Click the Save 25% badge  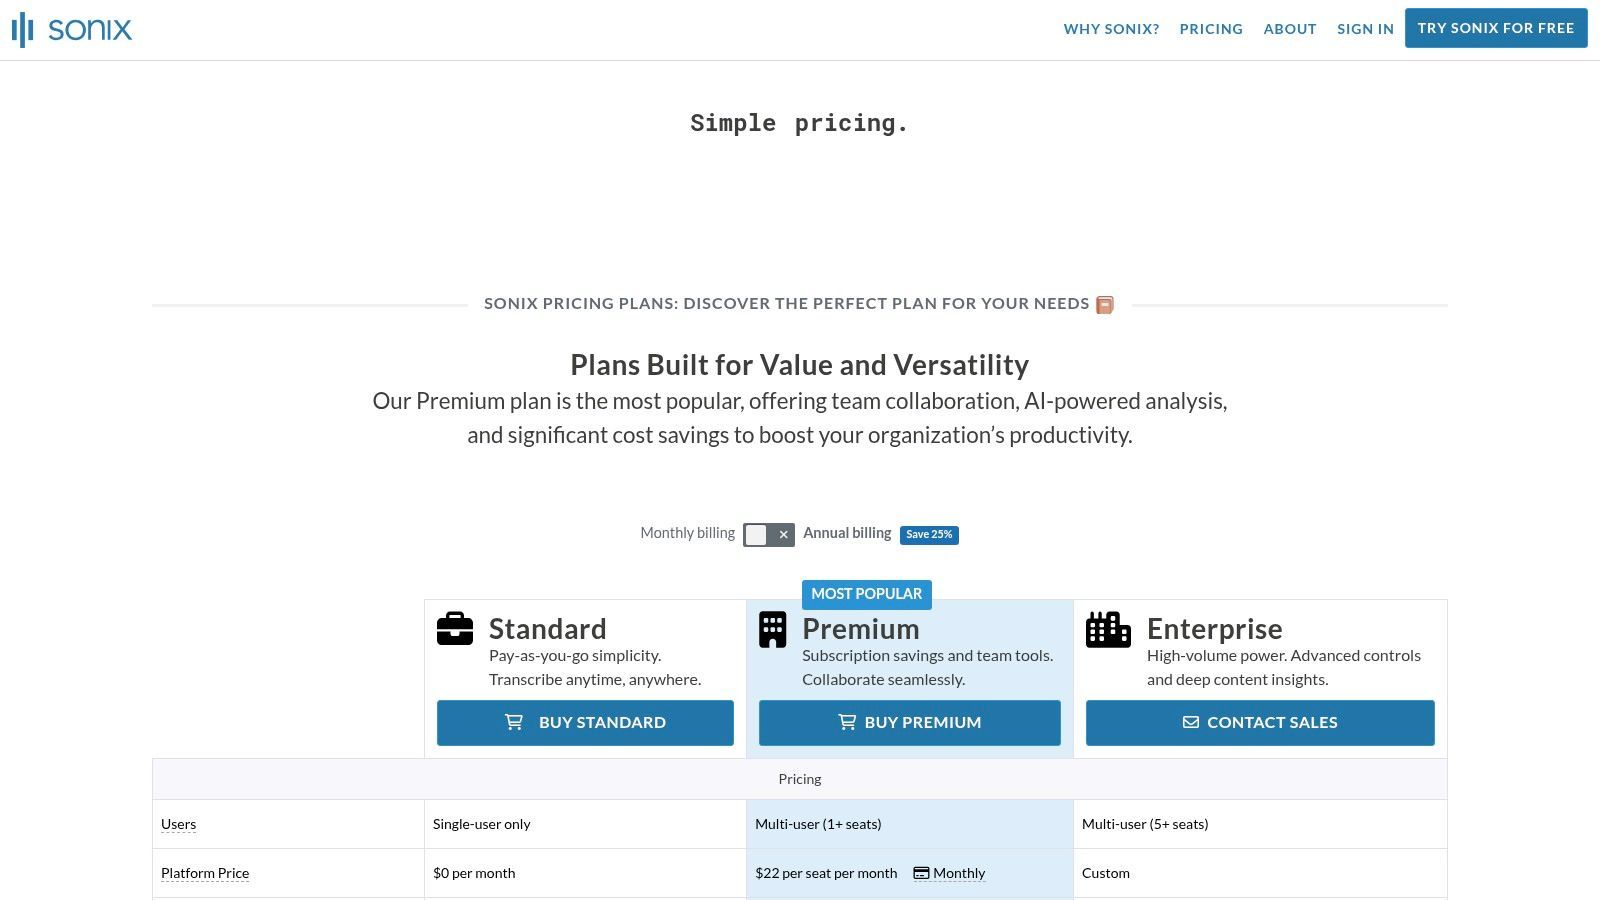coord(929,535)
